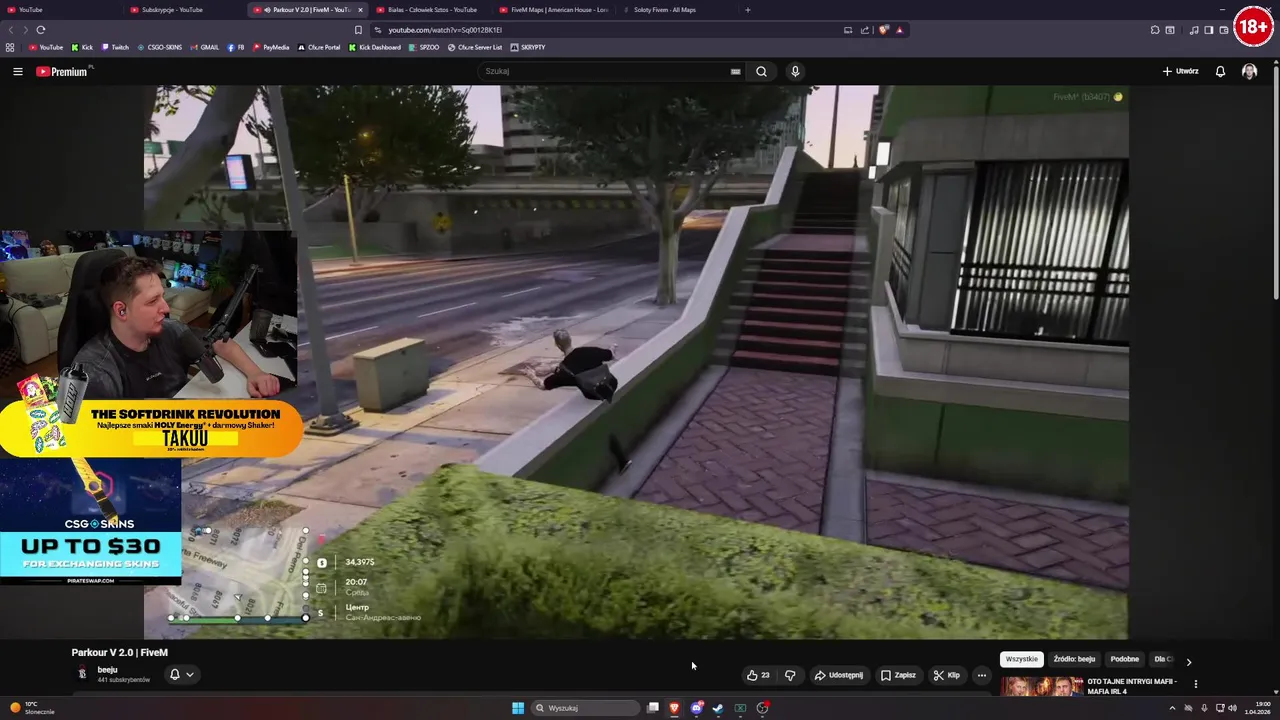1280x720 pixels.
Task: Open the Cfx.re Portal bookmark
Action: pos(319,47)
